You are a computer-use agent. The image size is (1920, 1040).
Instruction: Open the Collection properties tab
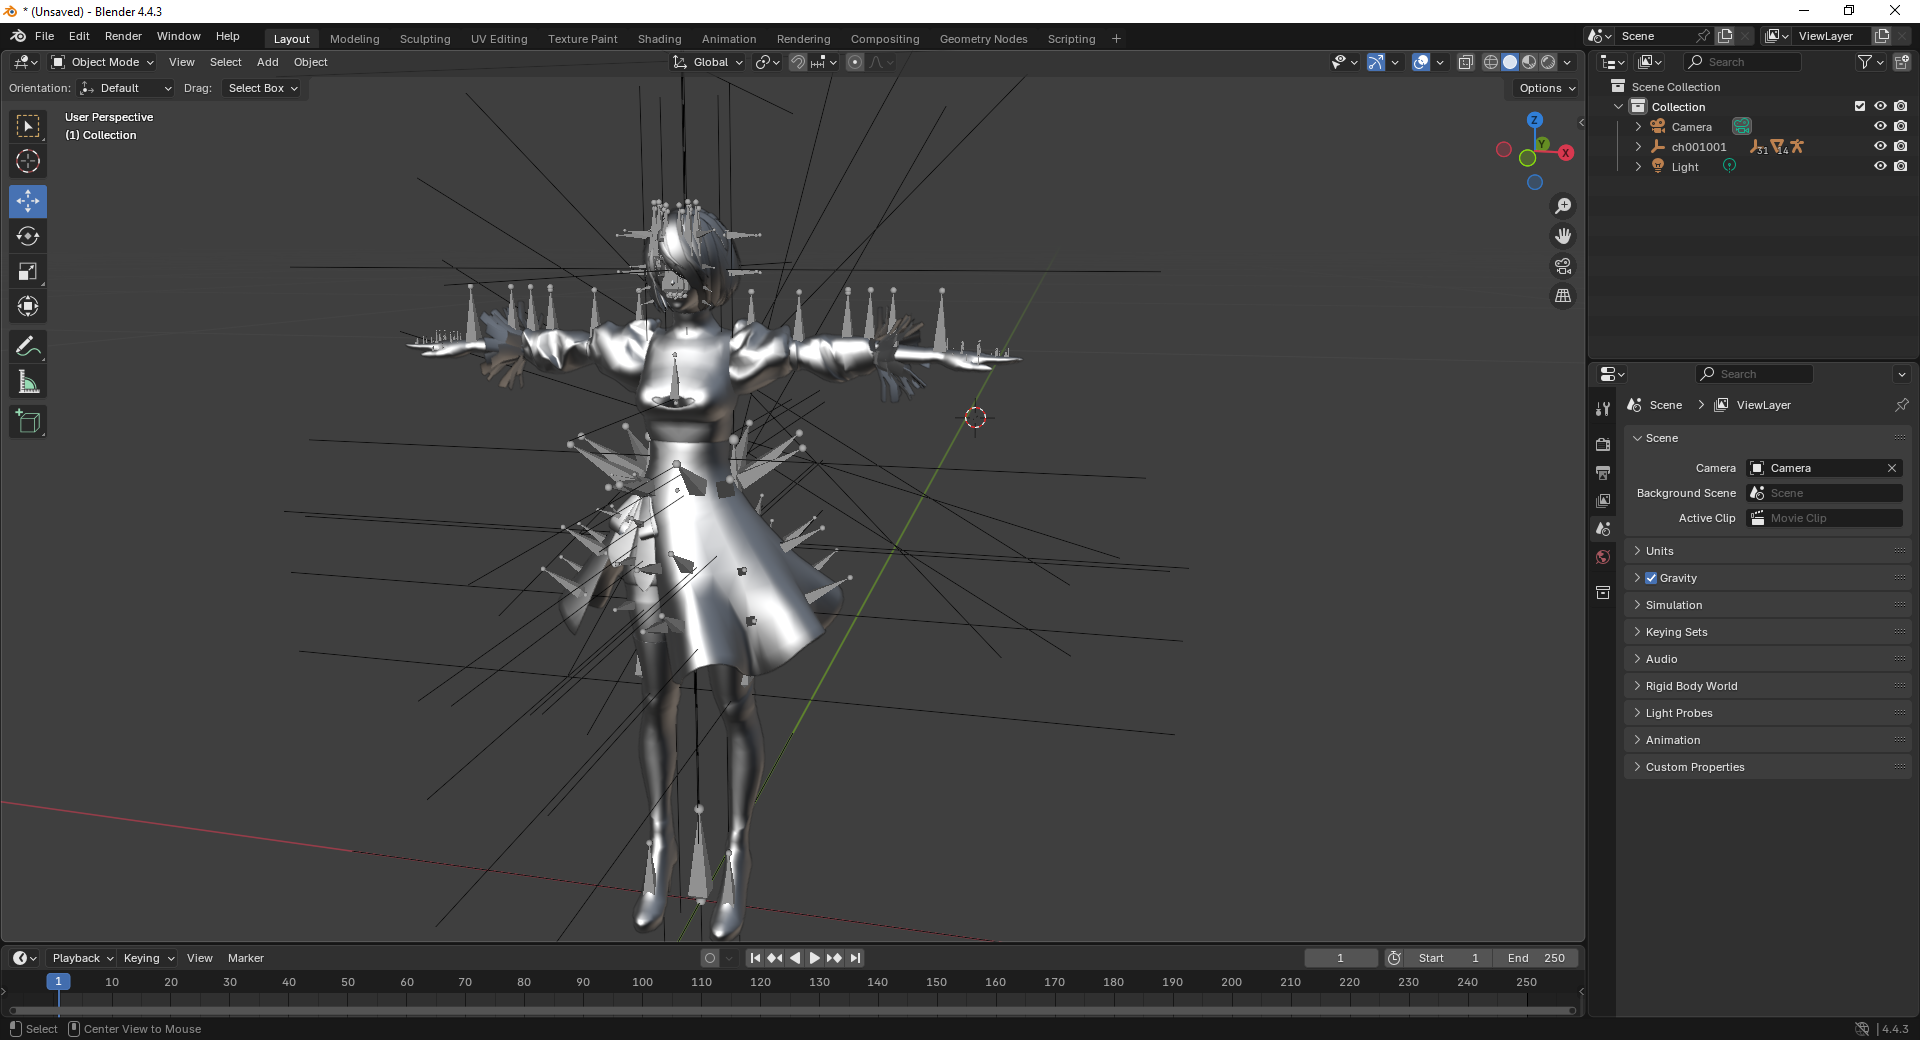pyautogui.click(x=1603, y=592)
